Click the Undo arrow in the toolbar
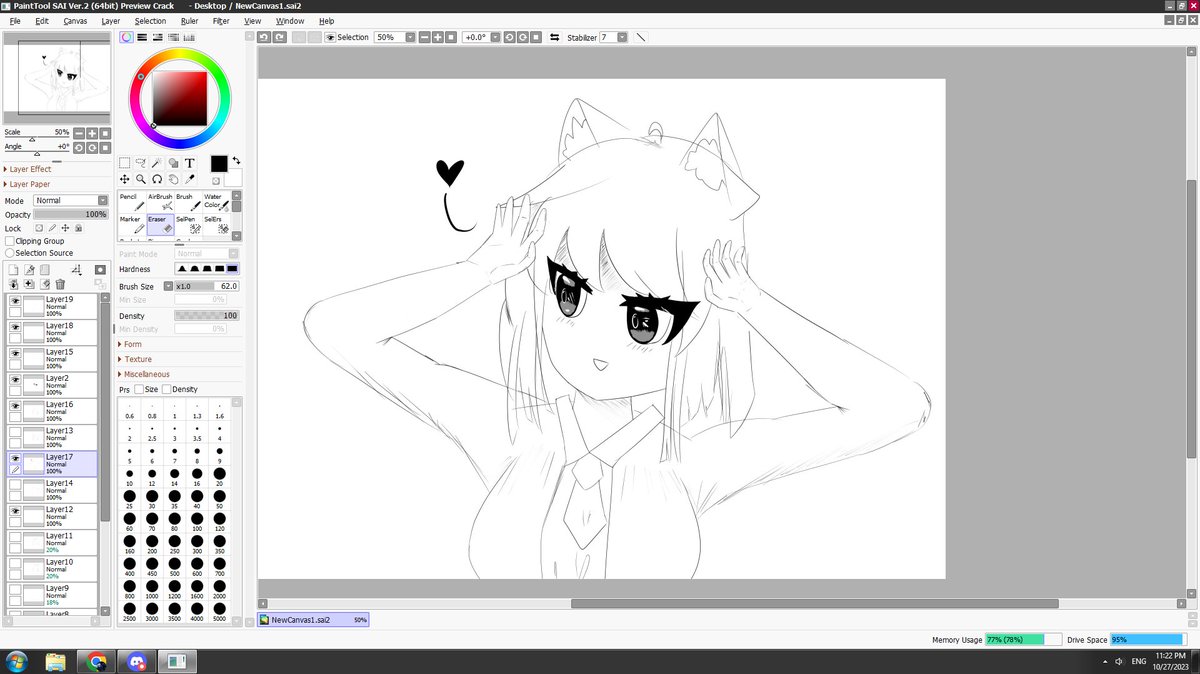 264,37
